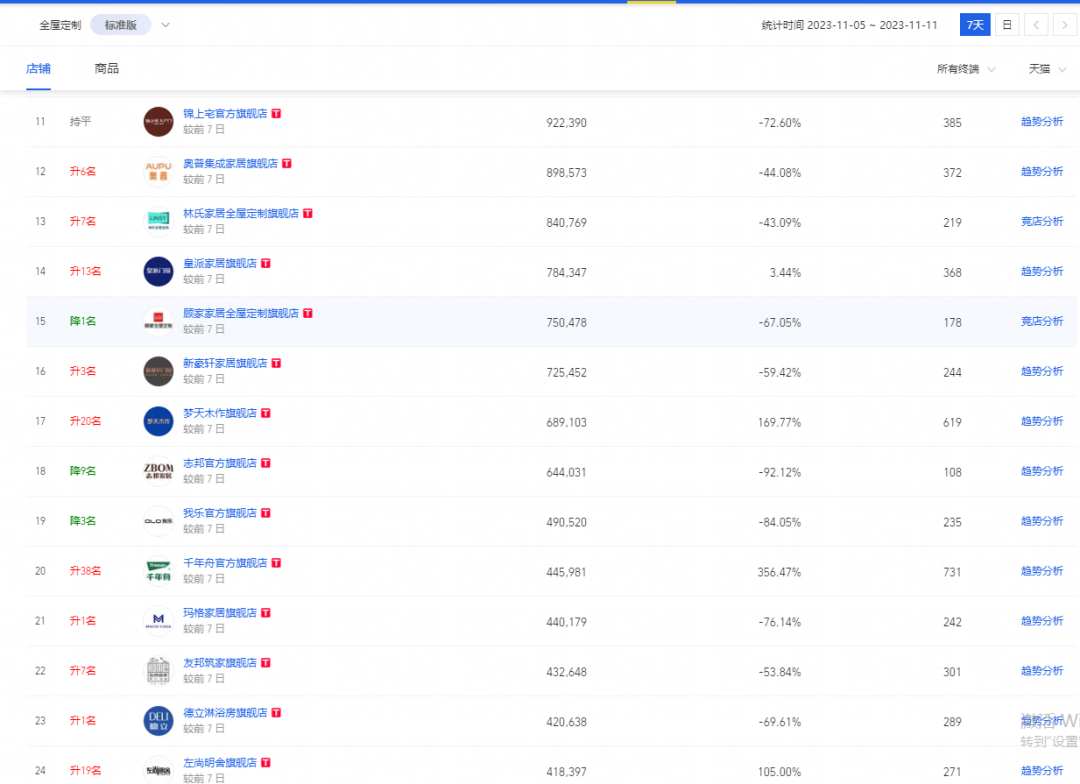Viewport: 1080px width, 784px height.
Task: Click Tmall badge beside 奥普集成家居旗舰店
Action: click(x=287, y=163)
